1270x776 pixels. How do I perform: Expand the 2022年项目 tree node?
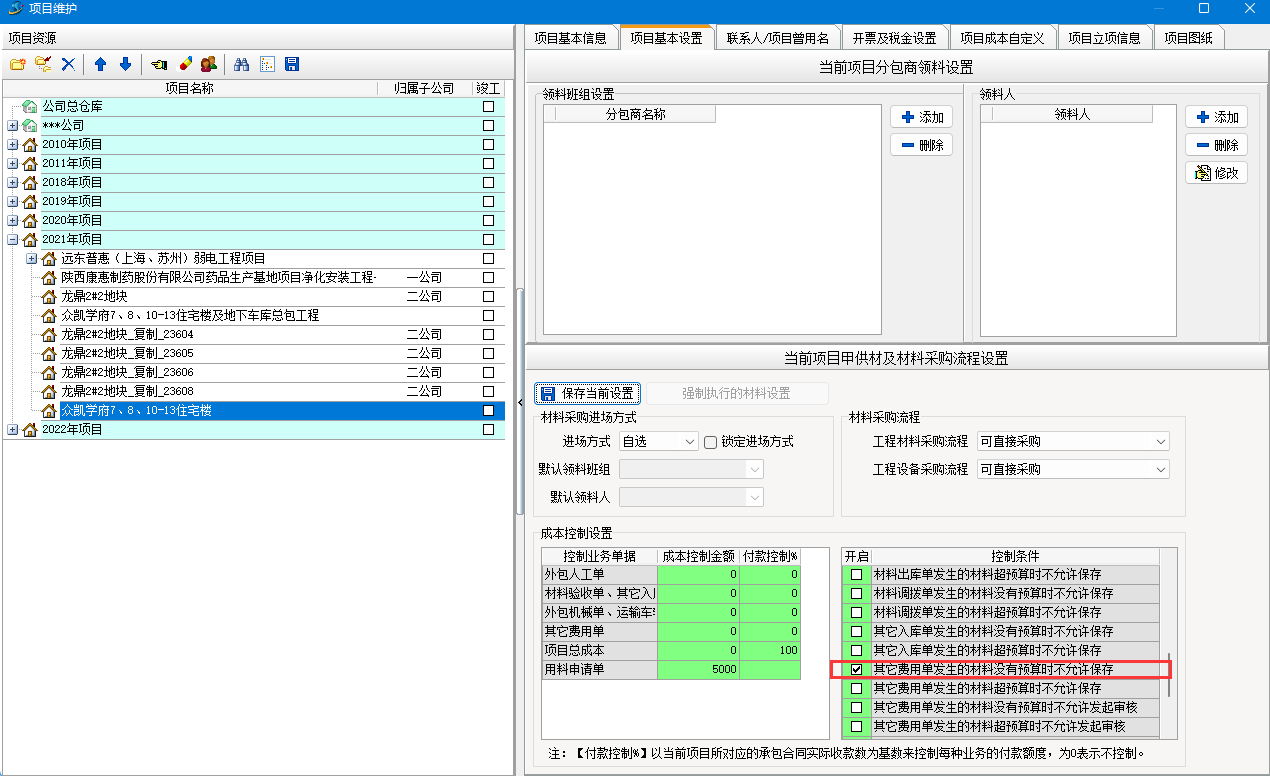[x=12, y=430]
